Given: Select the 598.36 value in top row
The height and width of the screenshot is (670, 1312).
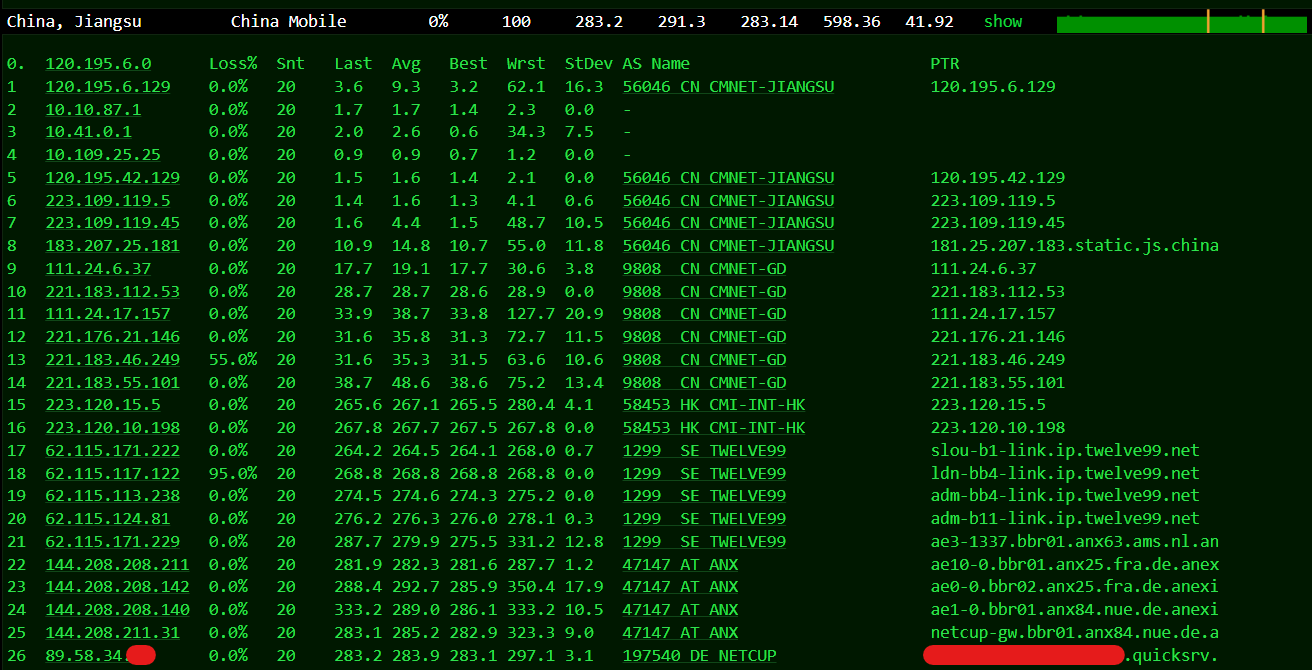Looking at the screenshot, I should tap(852, 21).
